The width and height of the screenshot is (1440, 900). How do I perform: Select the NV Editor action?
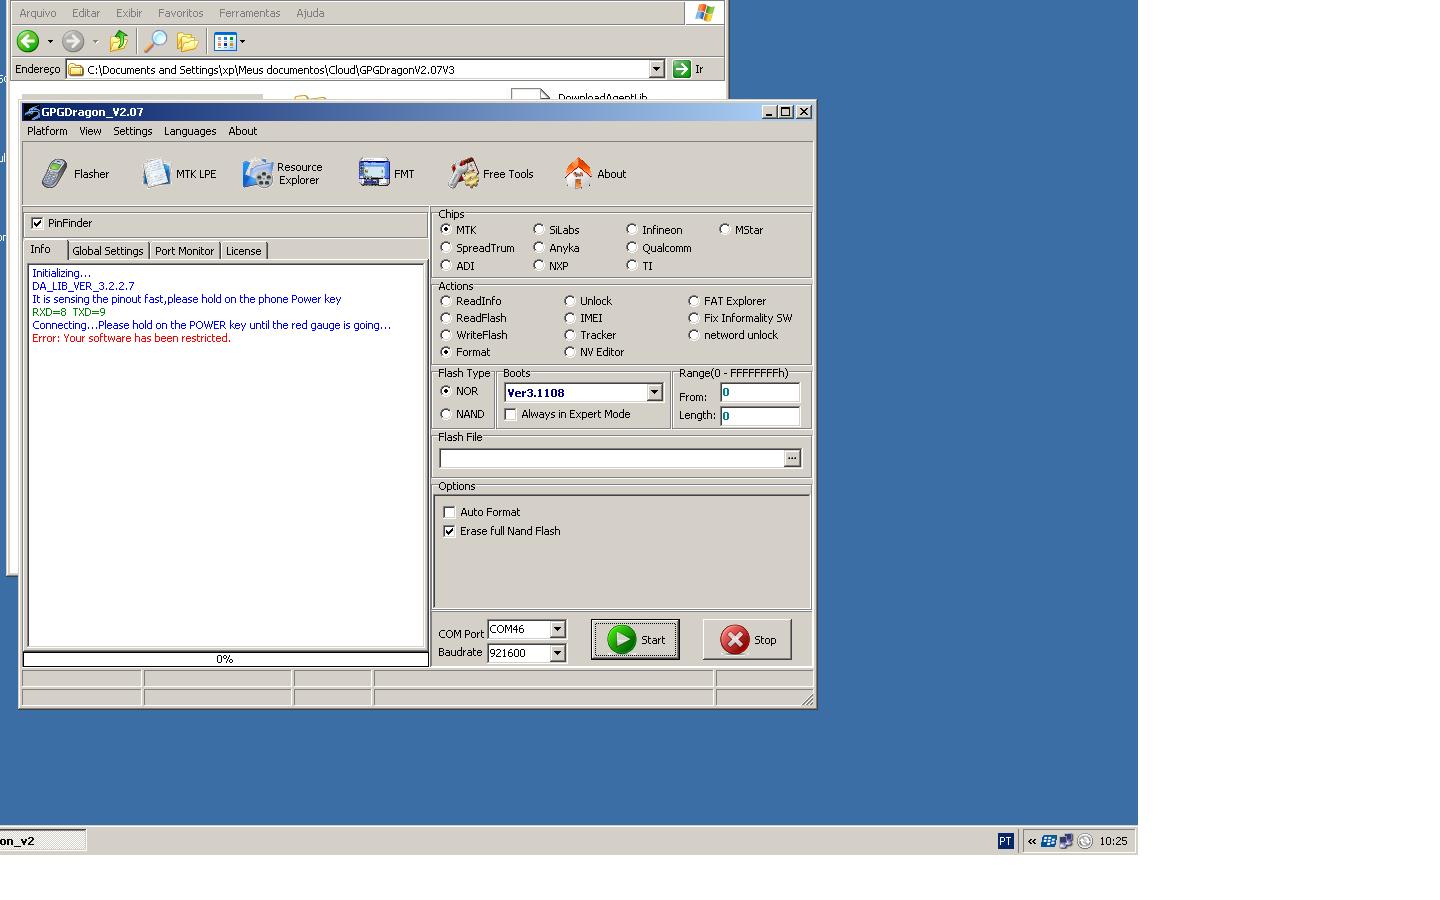pyautogui.click(x=570, y=352)
